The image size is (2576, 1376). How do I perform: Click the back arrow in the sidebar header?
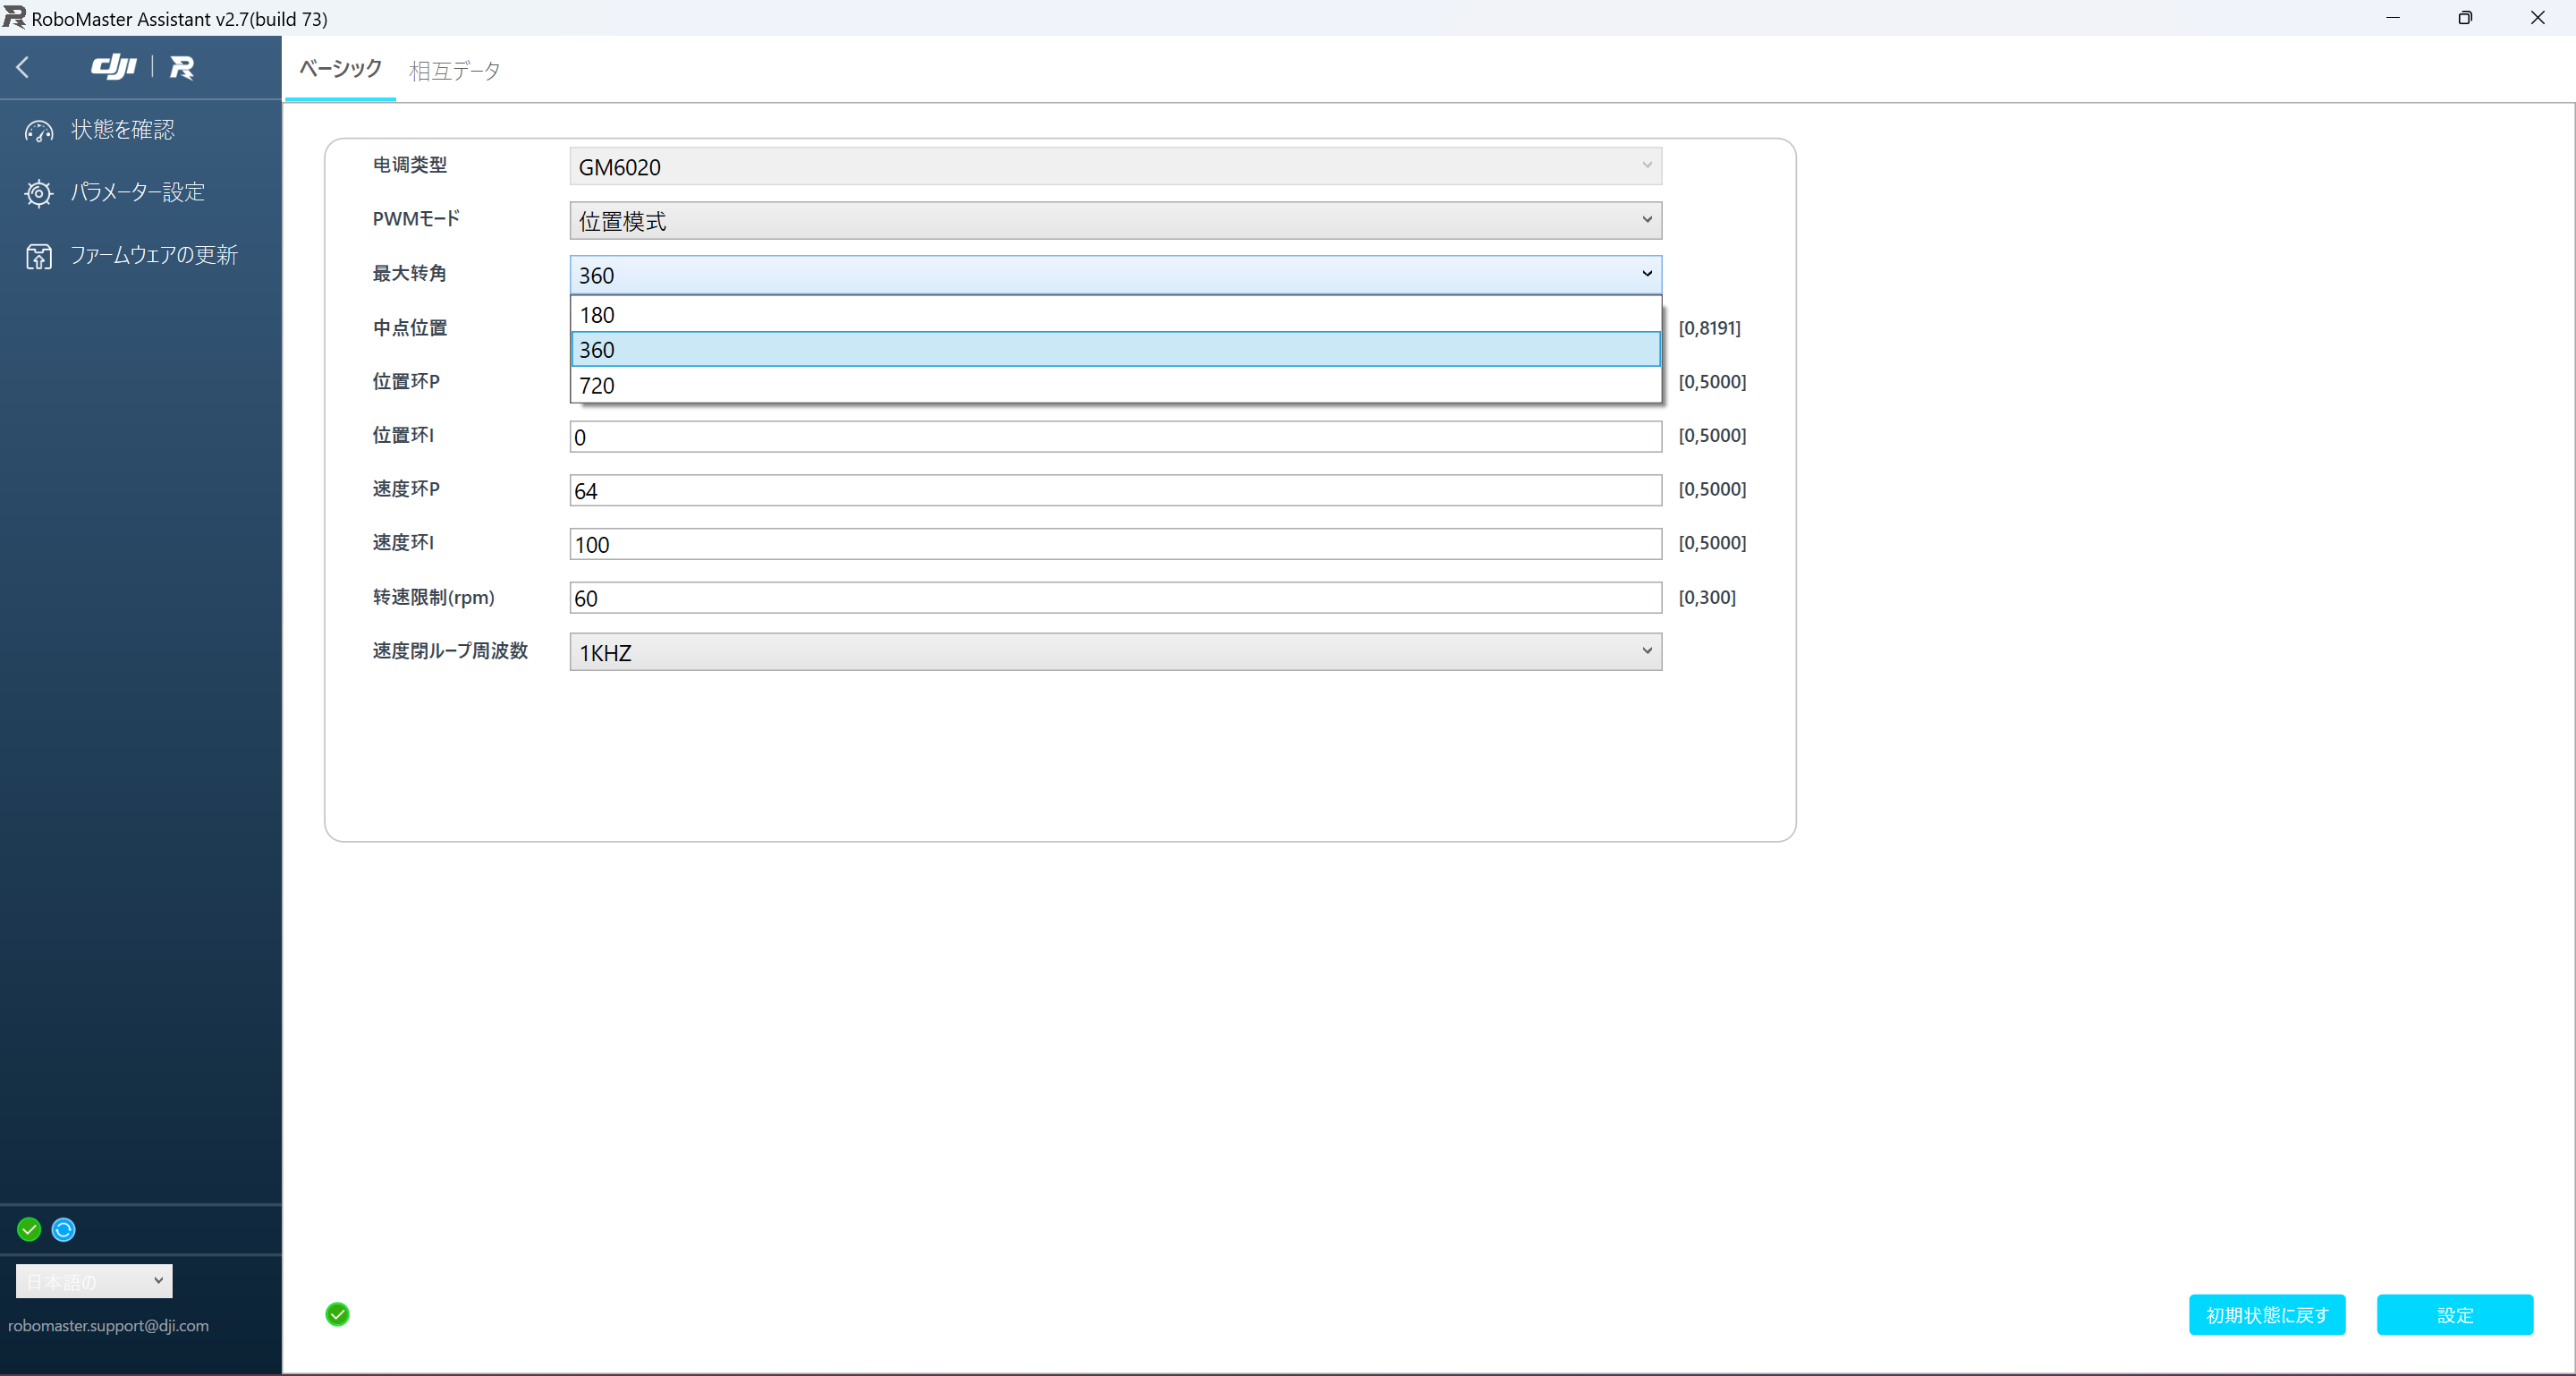click(x=23, y=67)
